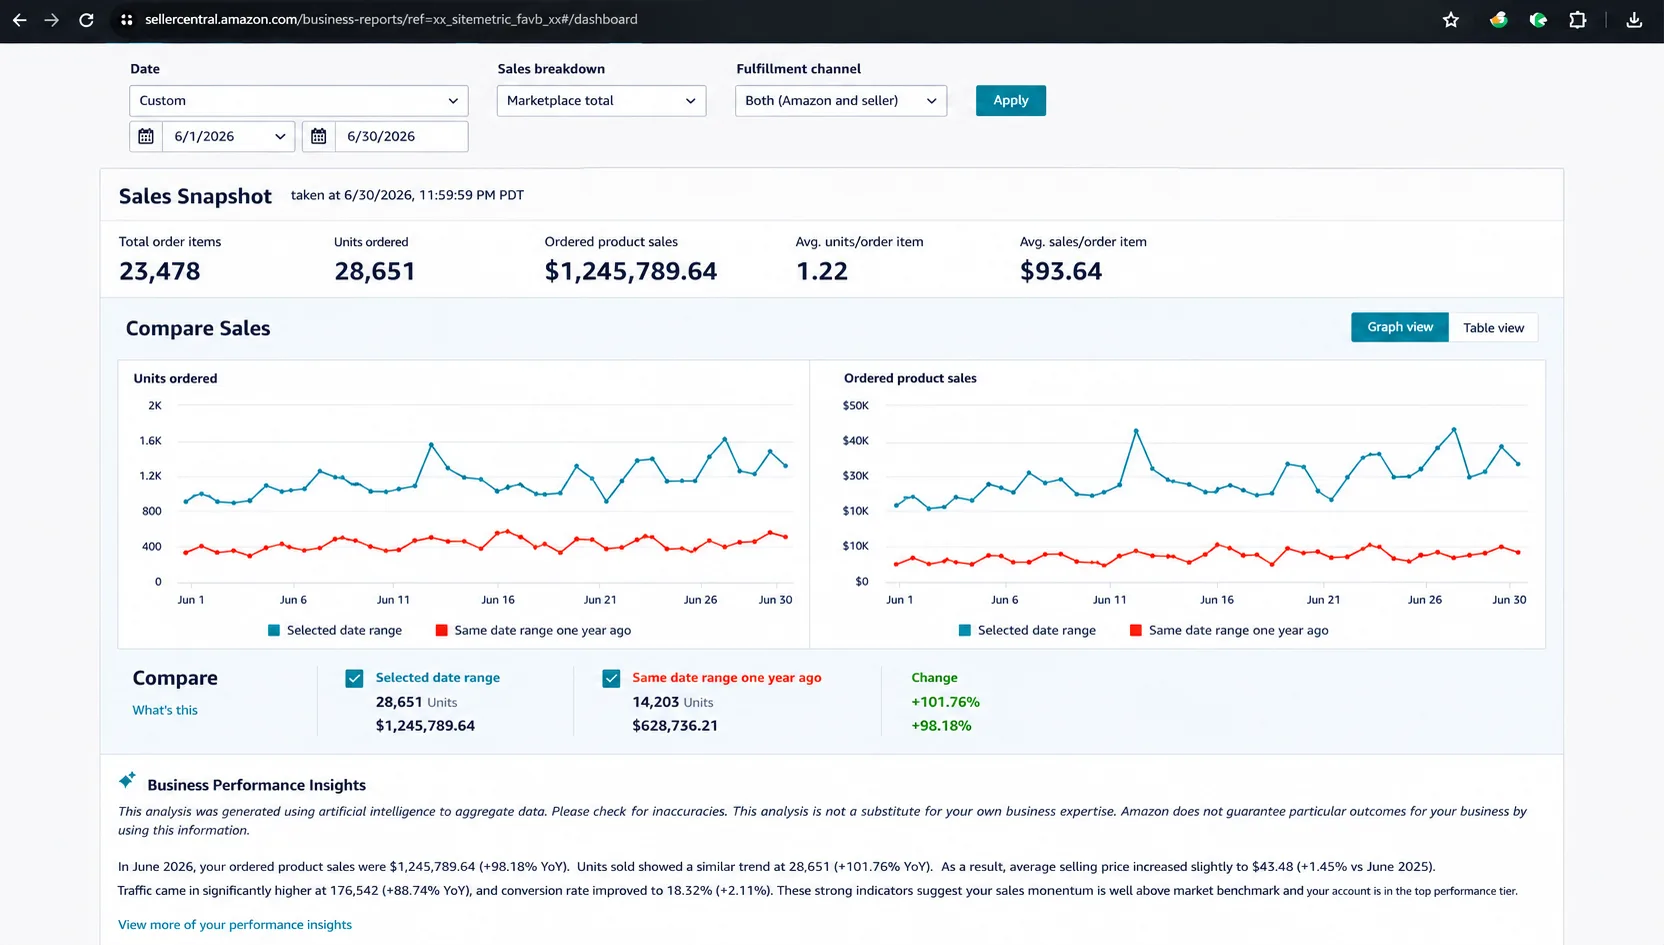This screenshot has width=1664, height=945.
Task: Click the $628,736.21 last-year sales value
Action: (675, 726)
